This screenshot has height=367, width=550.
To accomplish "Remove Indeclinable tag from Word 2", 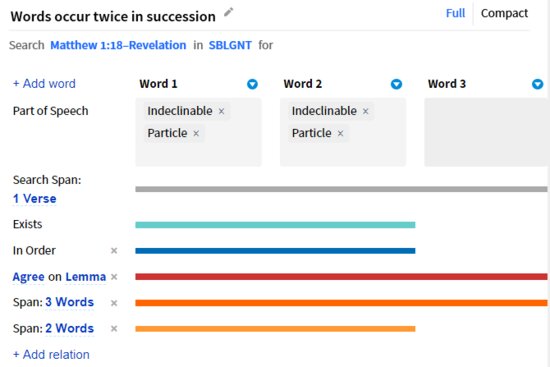I will 365,111.
